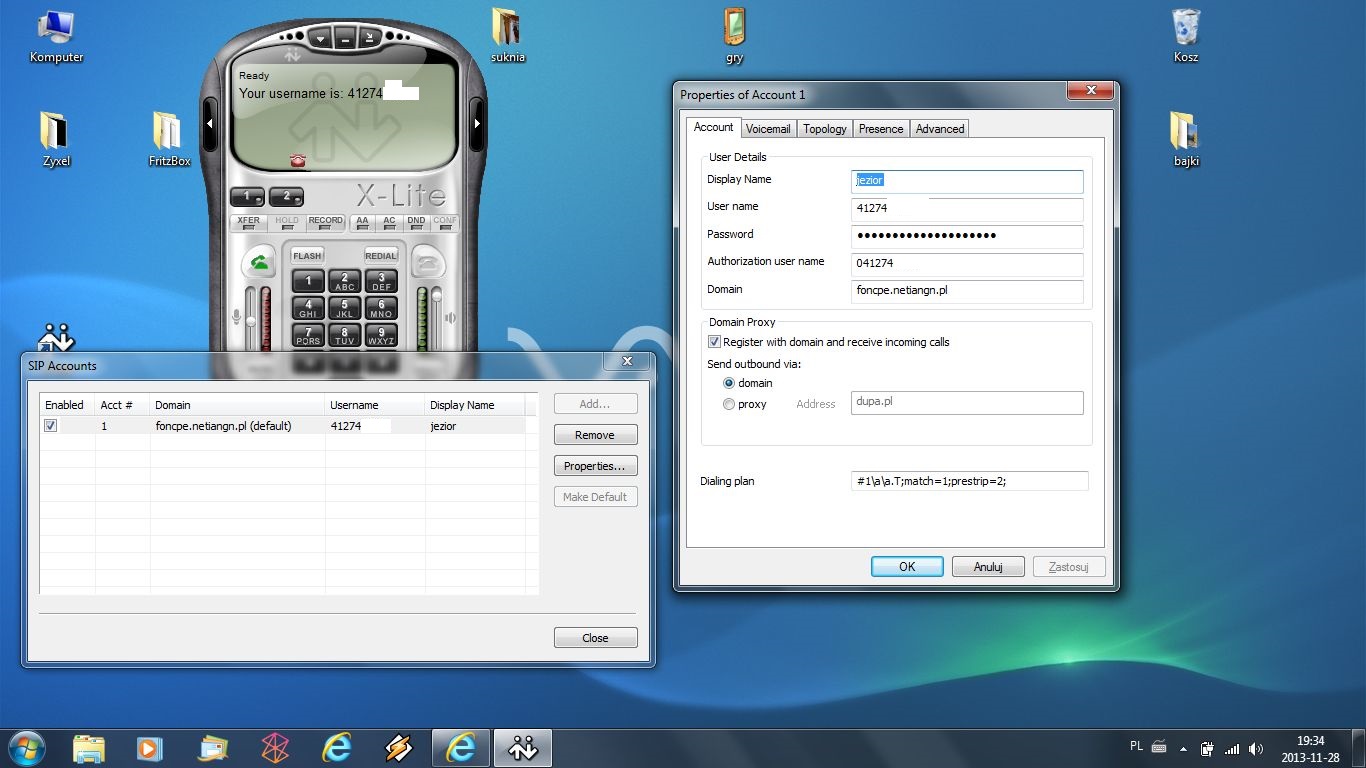Viewport: 1366px width, 768px height.
Task: Click the X-Lite taskbar button
Action: click(524, 748)
